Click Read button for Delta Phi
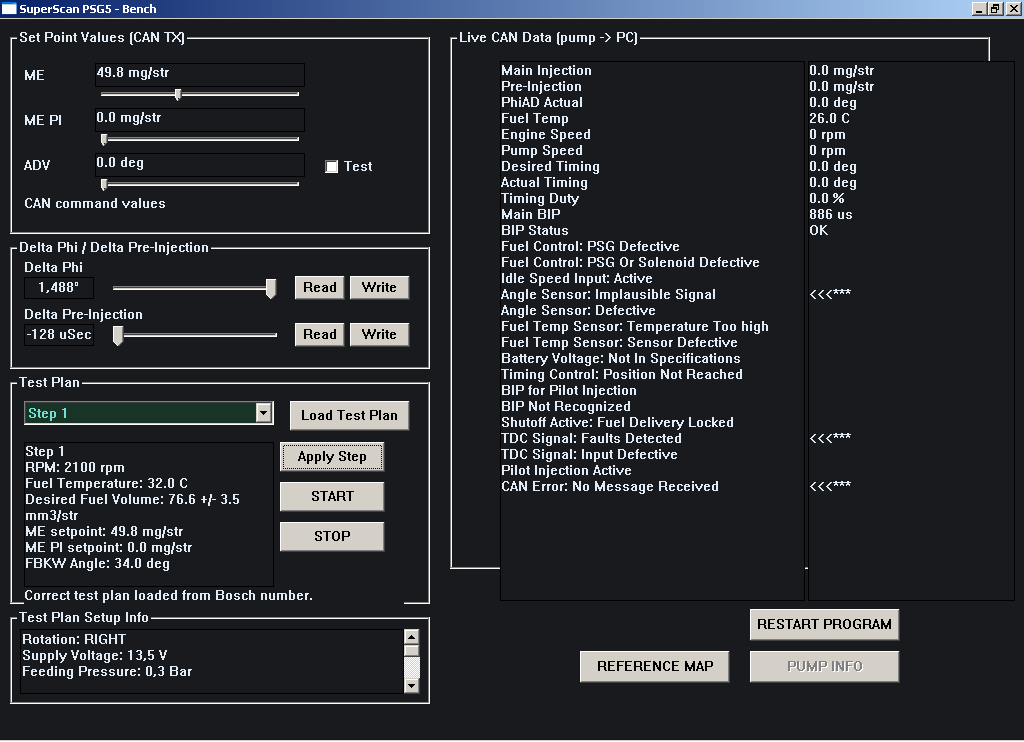This screenshot has height=742, width=1024. 319,287
